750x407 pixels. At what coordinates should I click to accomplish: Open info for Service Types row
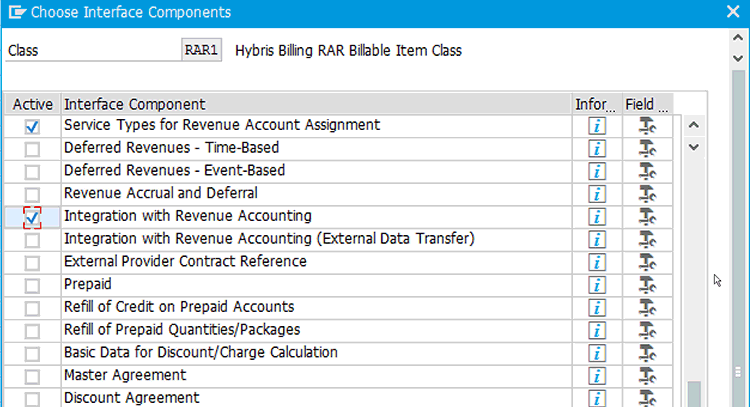pos(598,126)
